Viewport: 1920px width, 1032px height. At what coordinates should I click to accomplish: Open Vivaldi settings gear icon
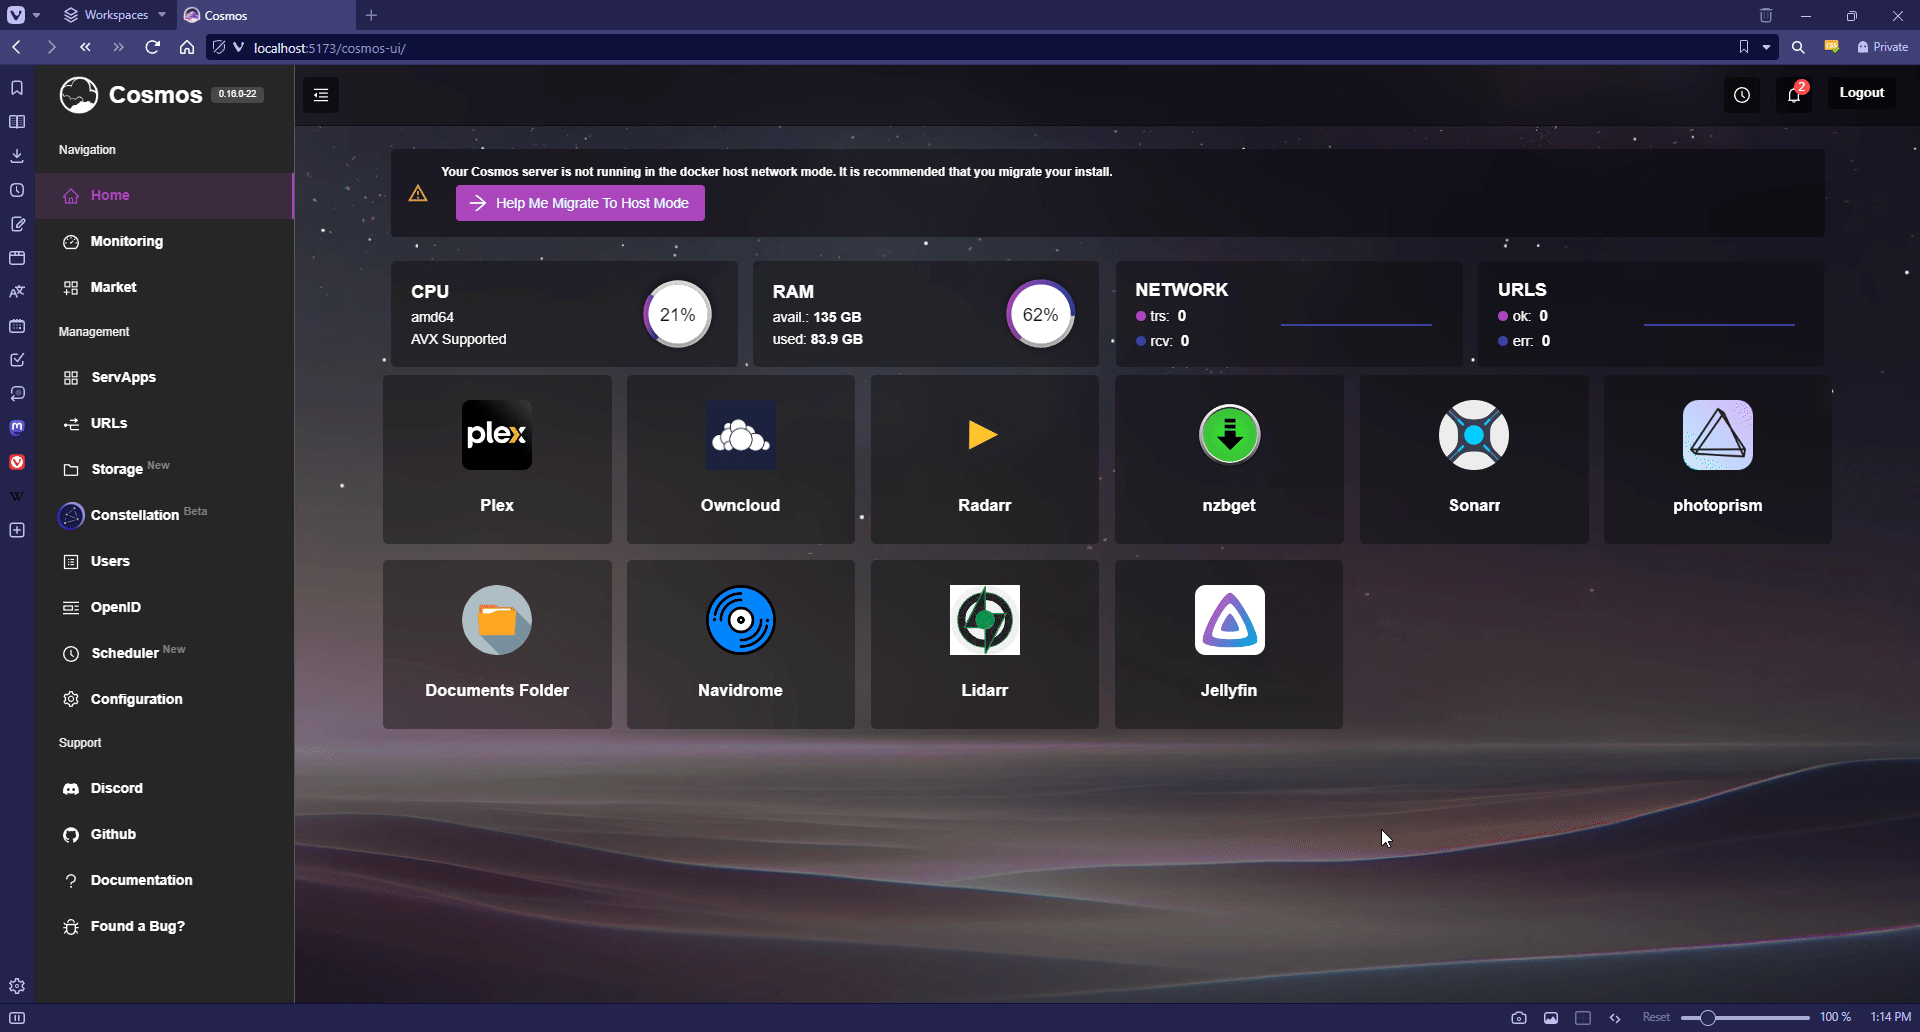(x=17, y=986)
